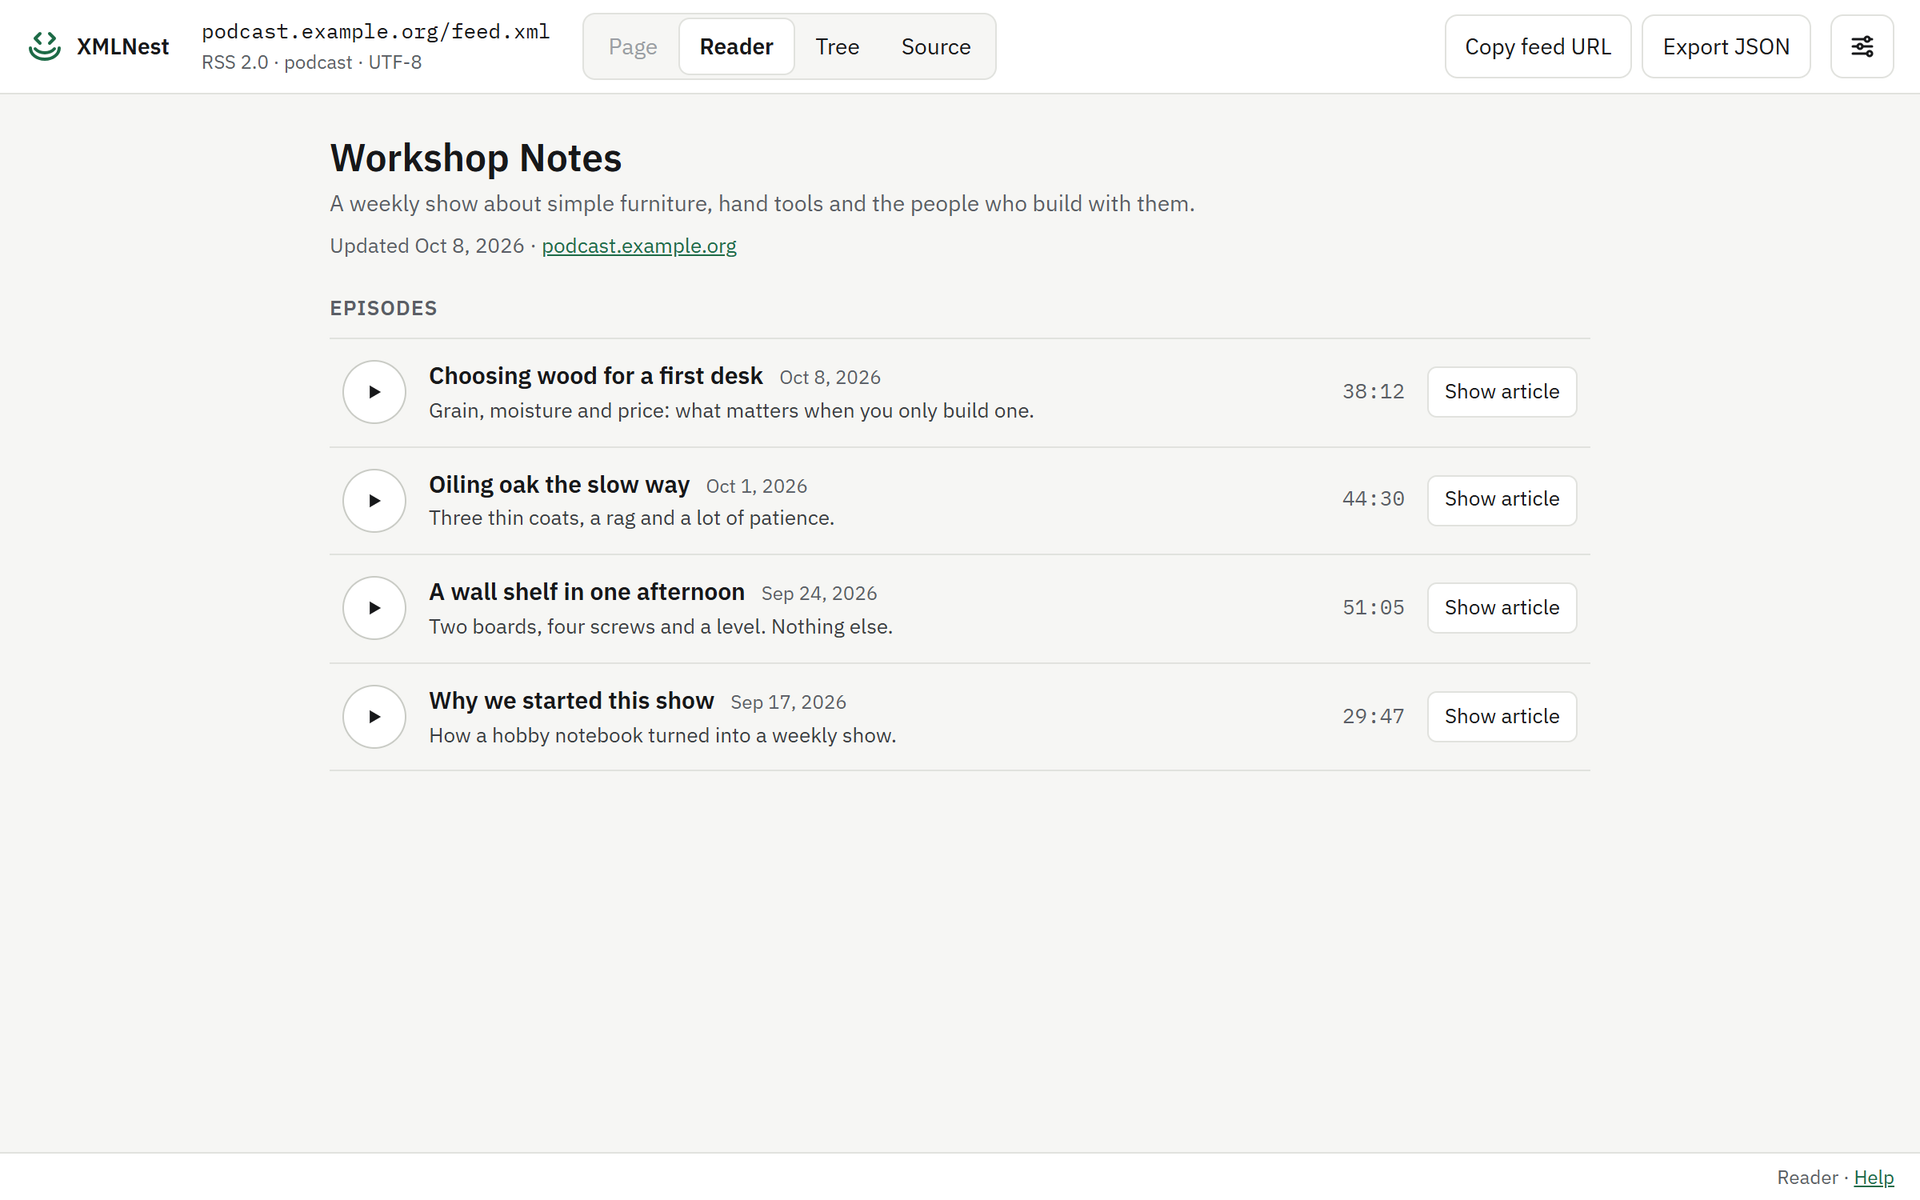Show article for A wall shelf in one afternoon
The width and height of the screenshot is (1920, 1200).
[1502, 608]
